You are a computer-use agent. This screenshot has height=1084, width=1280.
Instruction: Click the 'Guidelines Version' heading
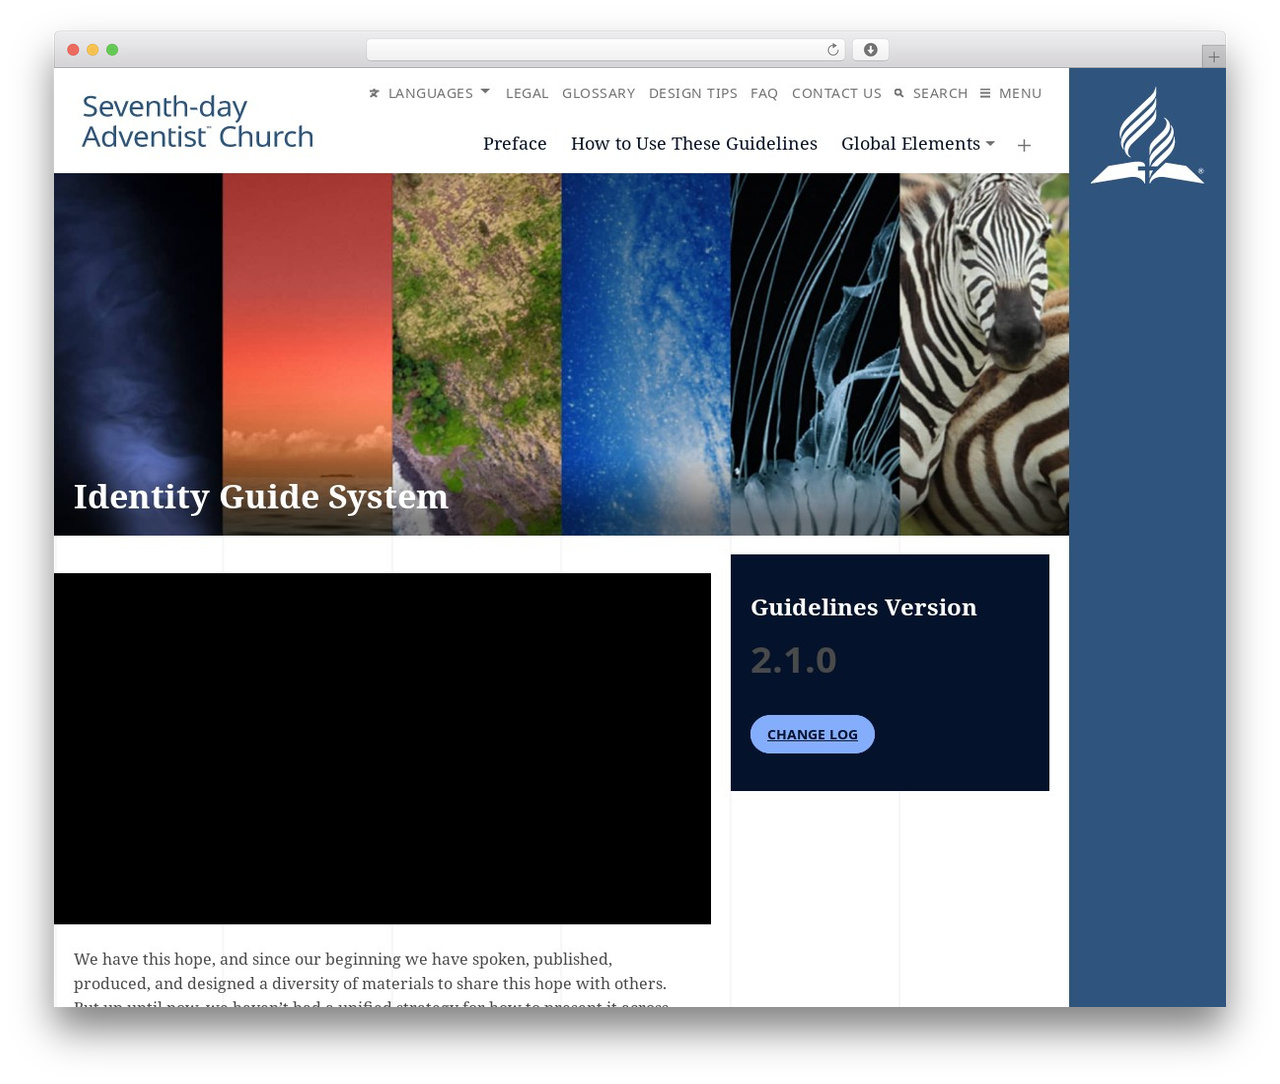(864, 607)
